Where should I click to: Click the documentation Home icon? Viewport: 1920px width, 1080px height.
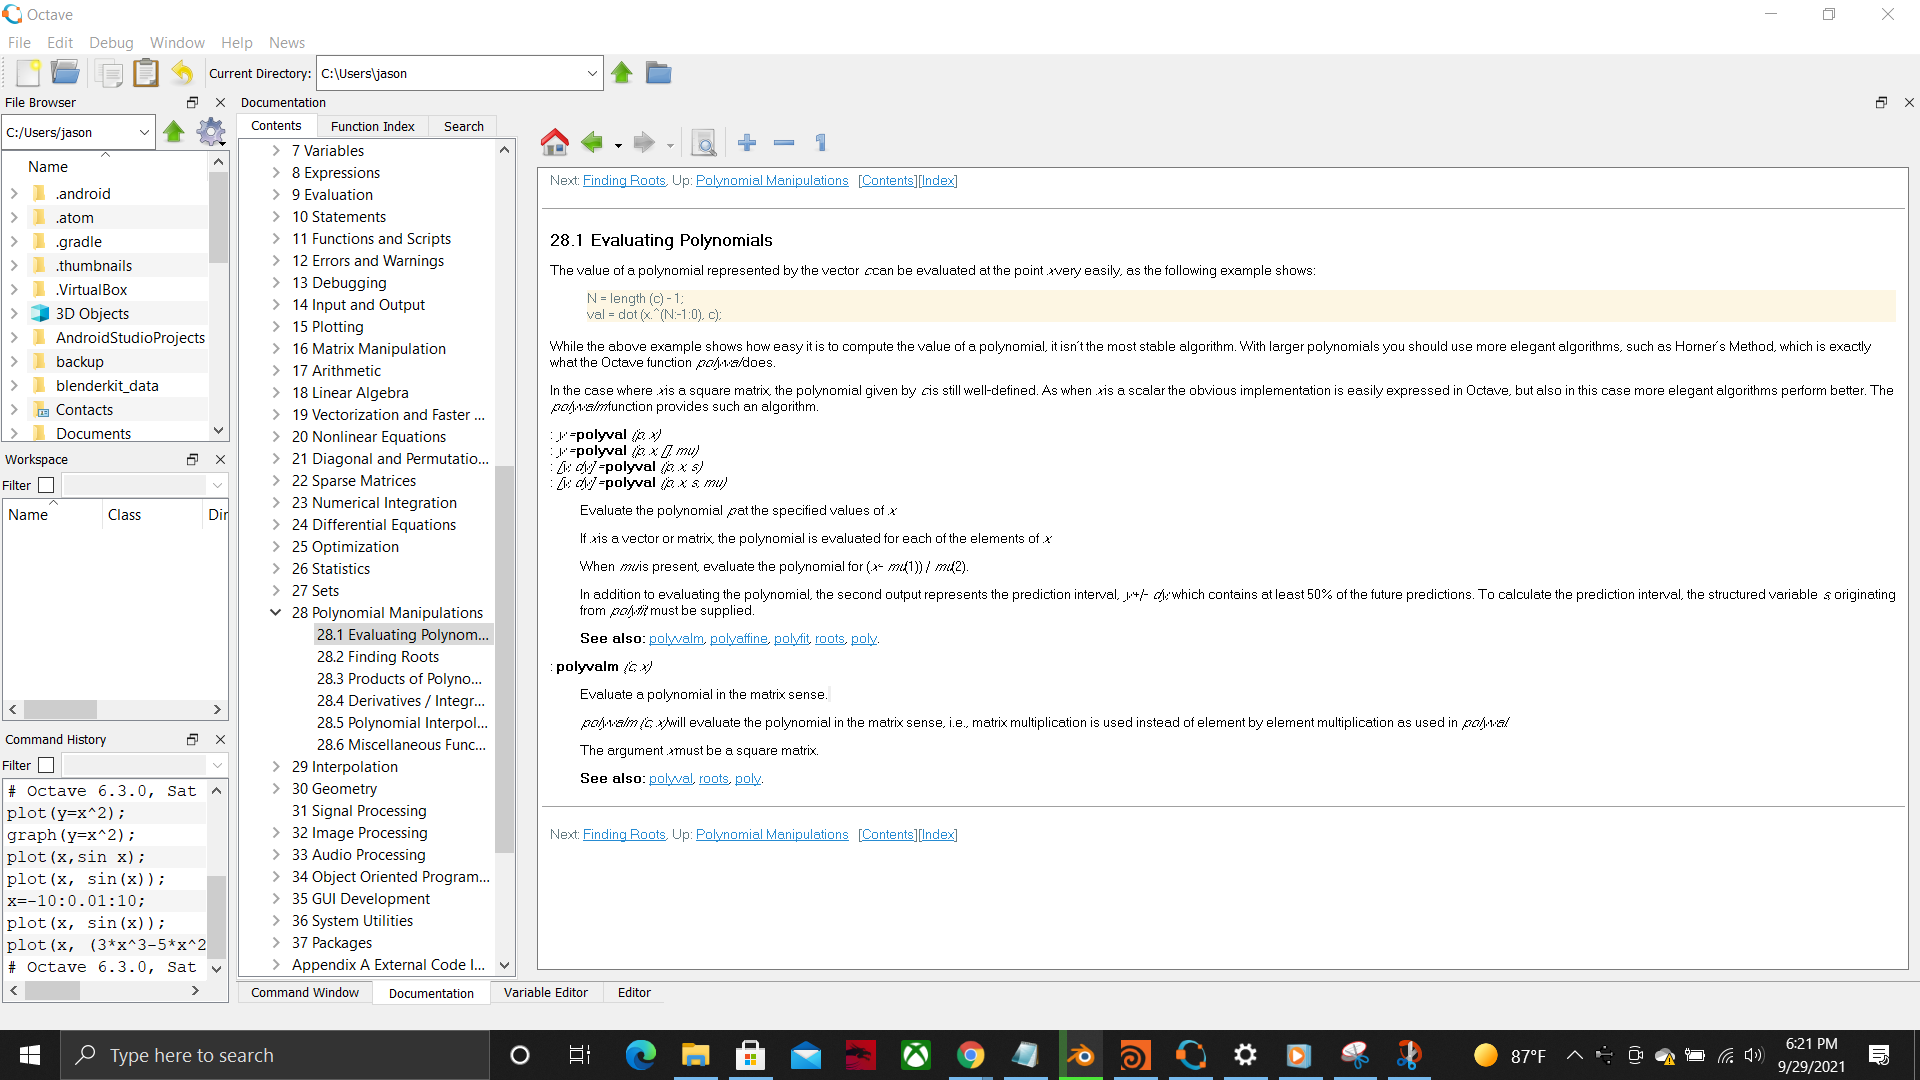tap(554, 143)
